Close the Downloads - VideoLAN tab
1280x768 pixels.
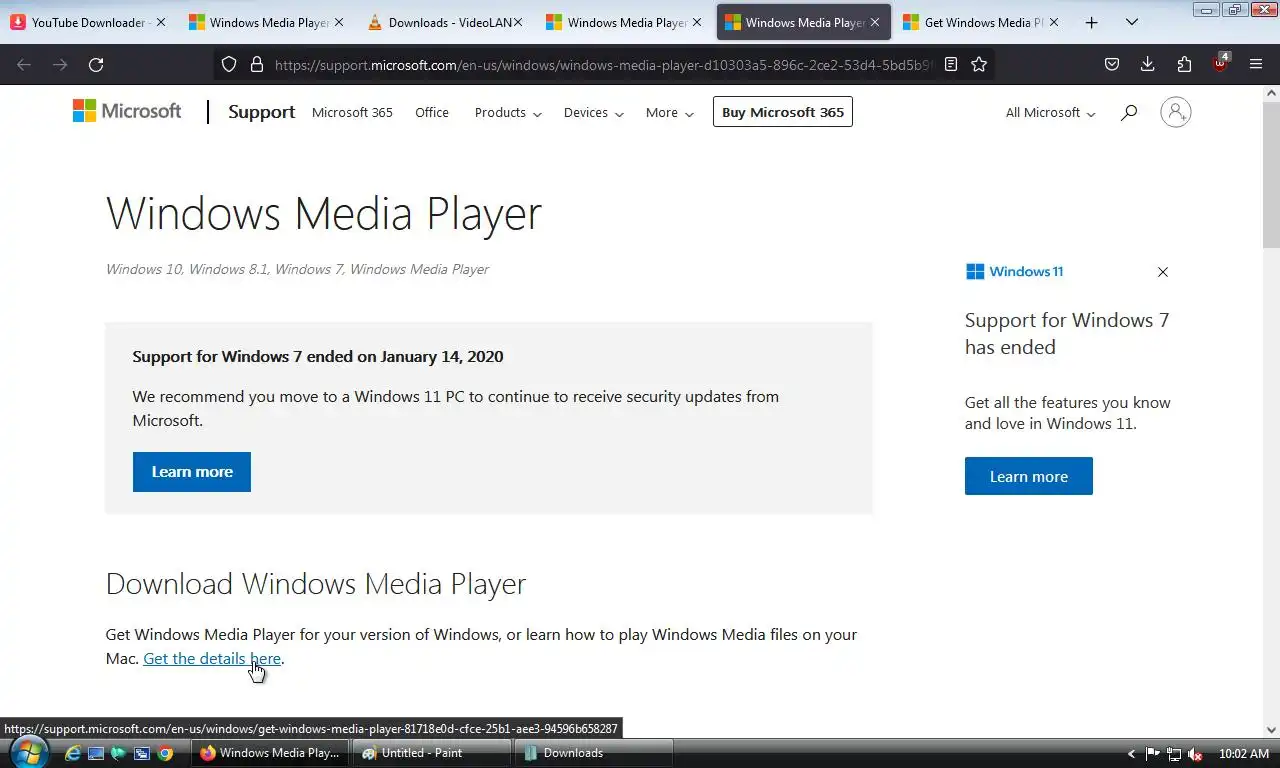coord(518,22)
